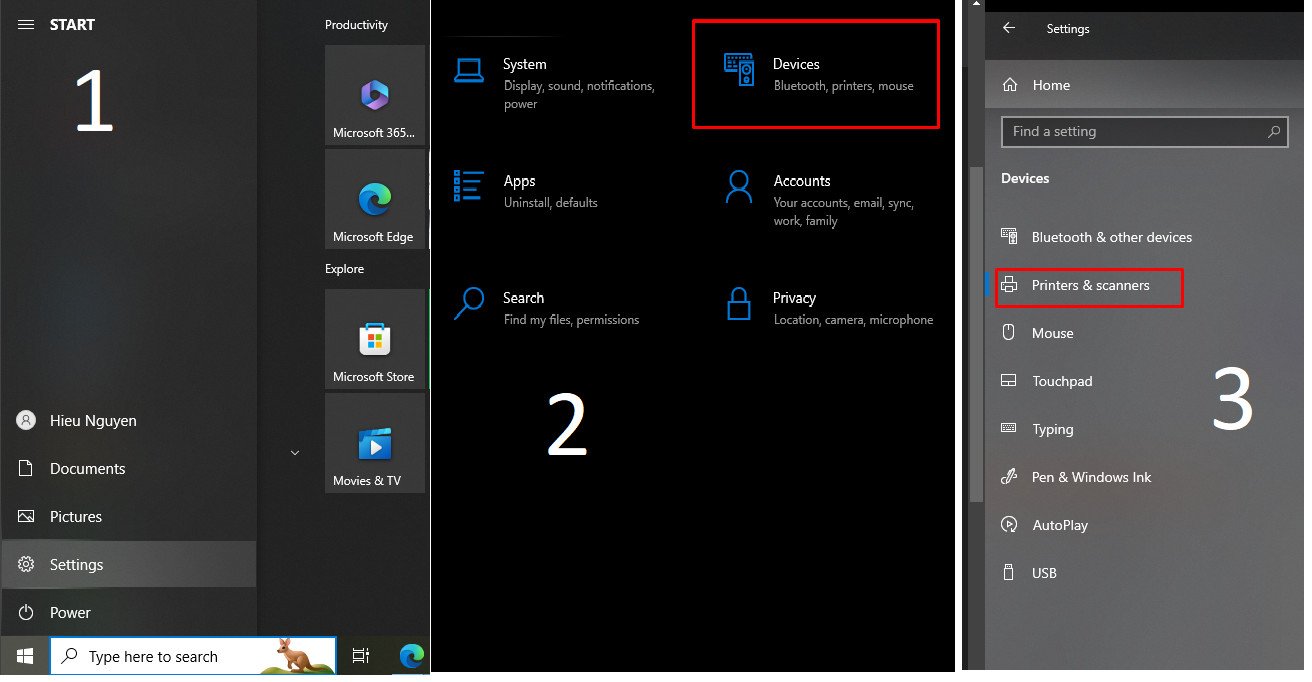Open Apps settings
This screenshot has width=1312, height=682.
click(x=519, y=190)
